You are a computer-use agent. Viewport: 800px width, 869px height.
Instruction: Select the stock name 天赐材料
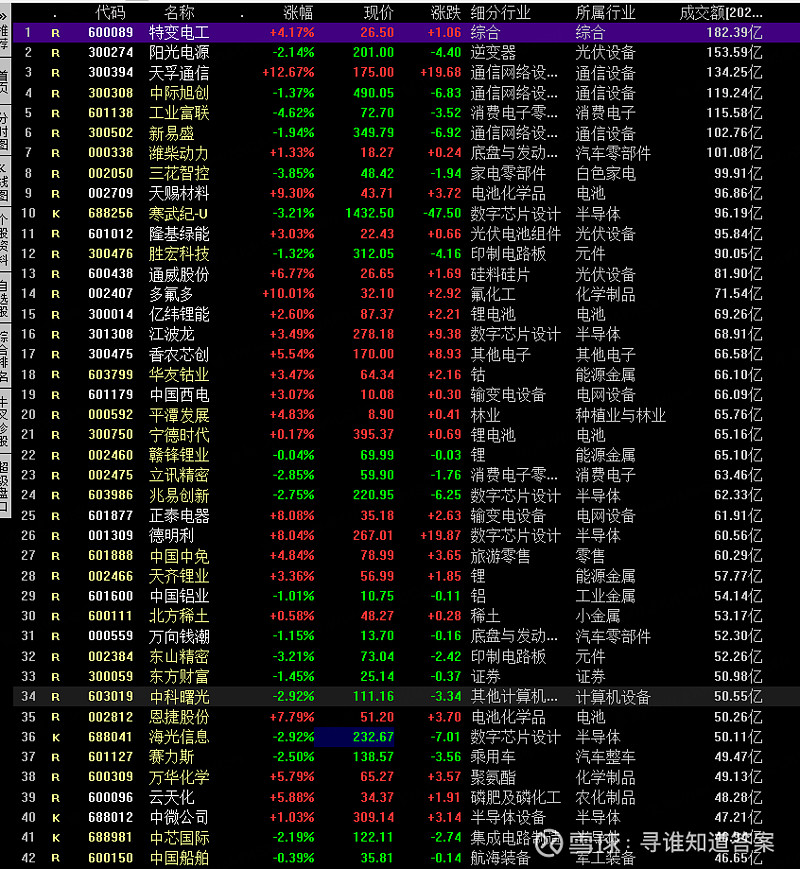(x=179, y=193)
